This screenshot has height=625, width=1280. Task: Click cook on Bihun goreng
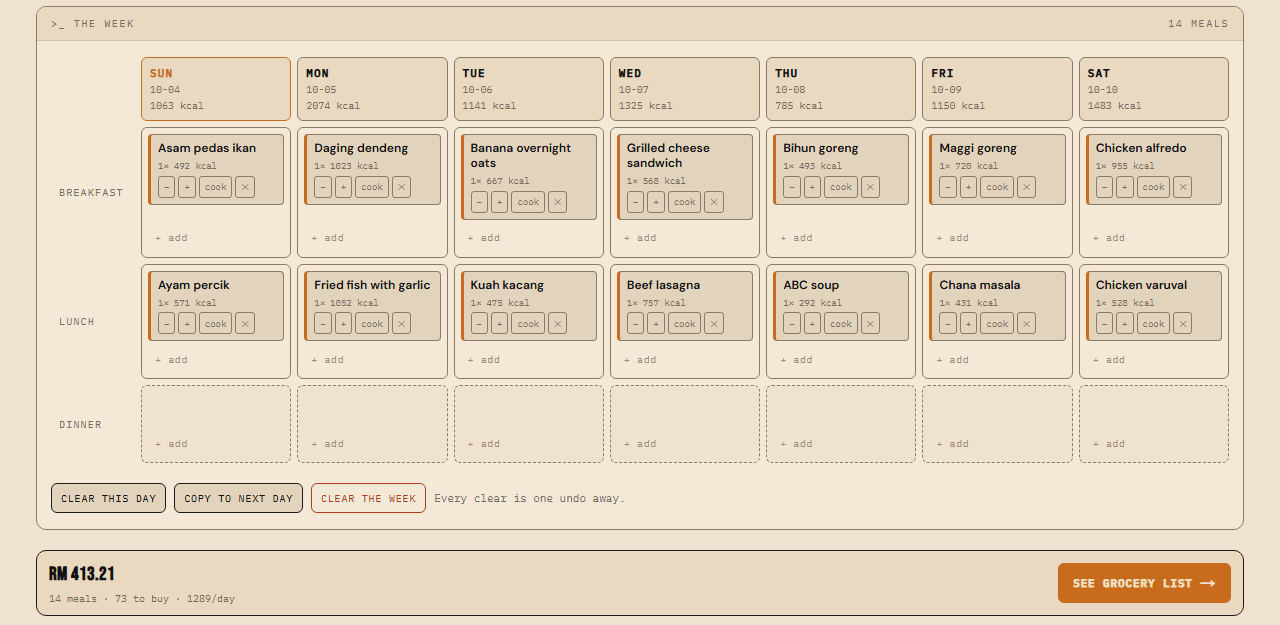(x=841, y=187)
